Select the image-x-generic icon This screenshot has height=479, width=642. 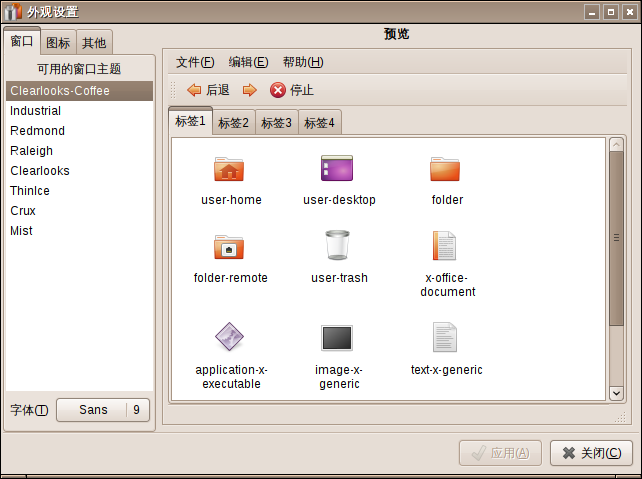337,338
